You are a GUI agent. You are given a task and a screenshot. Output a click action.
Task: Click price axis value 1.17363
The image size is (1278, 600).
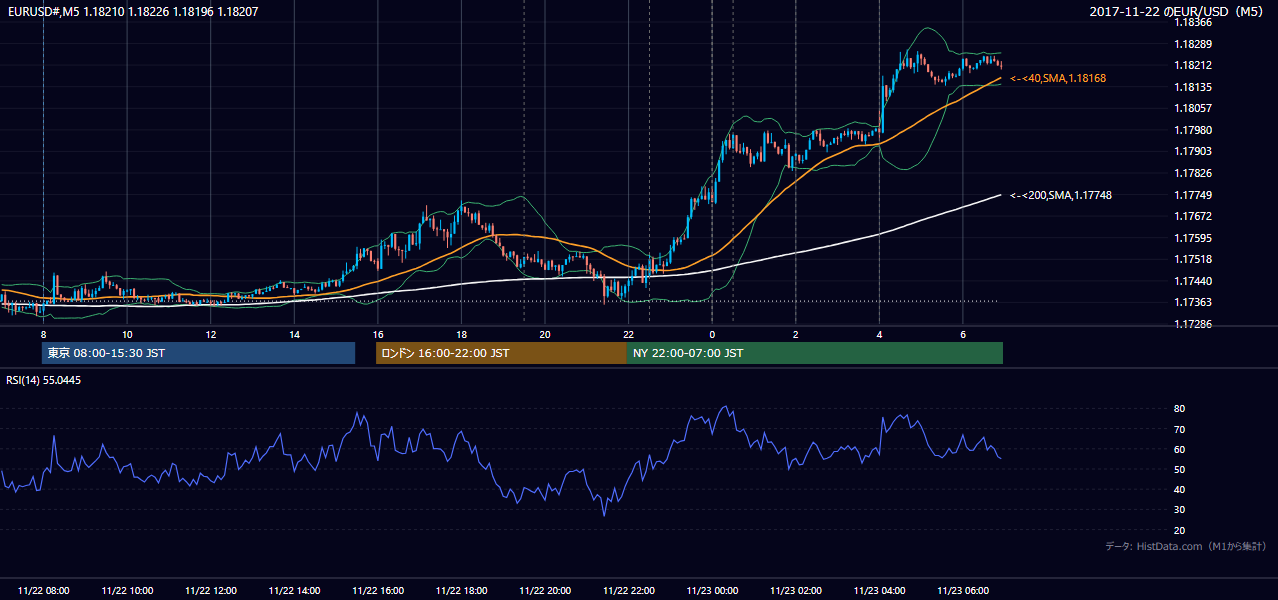click(1193, 302)
